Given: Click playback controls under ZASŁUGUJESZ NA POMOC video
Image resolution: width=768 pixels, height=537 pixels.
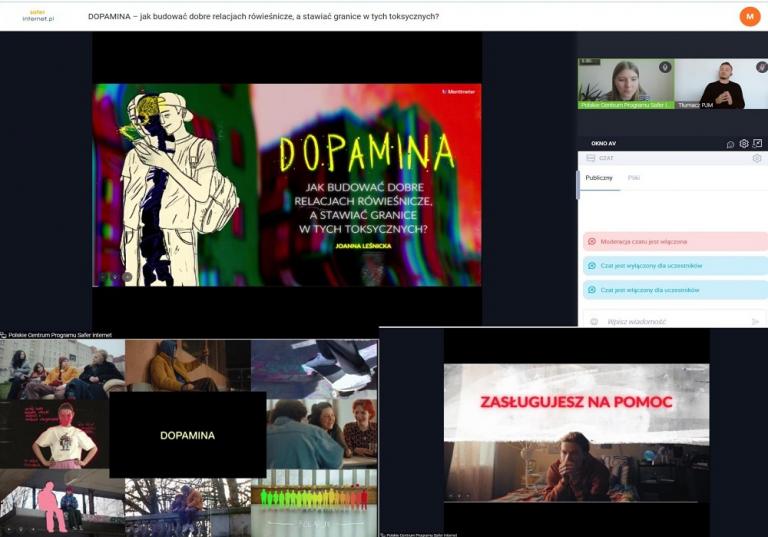Looking at the screenshot, I should (x=459, y=496).
